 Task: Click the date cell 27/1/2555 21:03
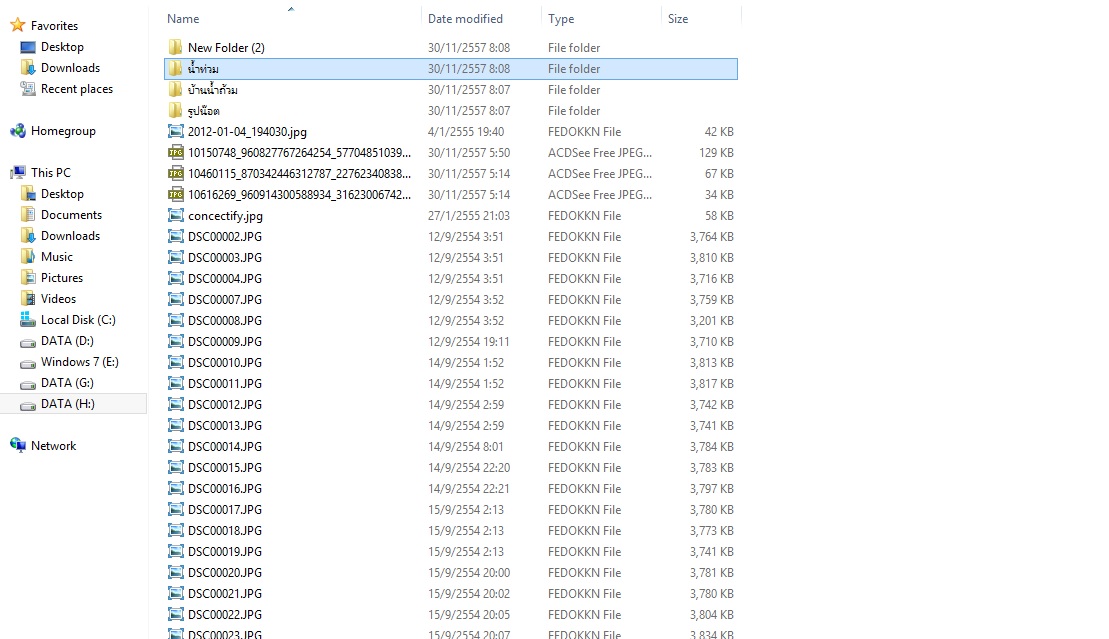(468, 216)
